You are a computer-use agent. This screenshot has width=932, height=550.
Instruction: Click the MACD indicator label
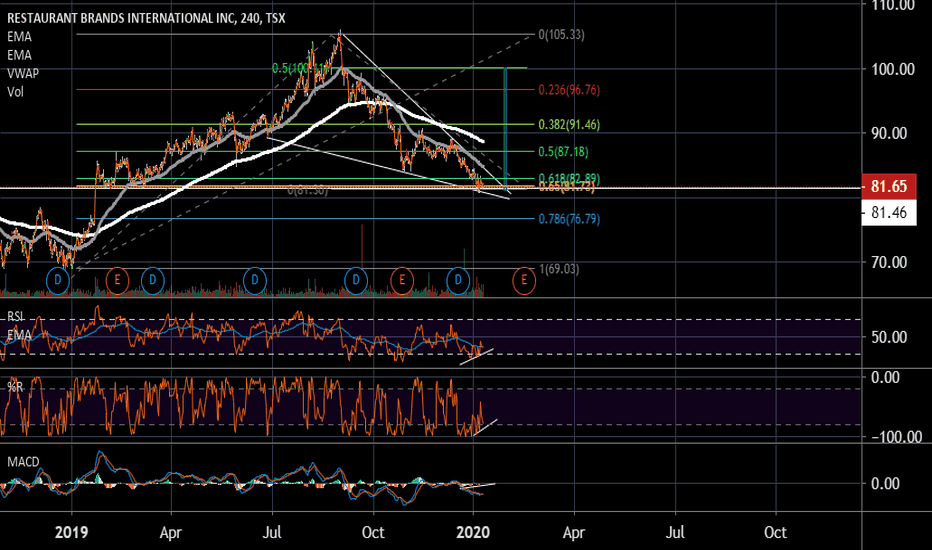[x=23, y=462]
